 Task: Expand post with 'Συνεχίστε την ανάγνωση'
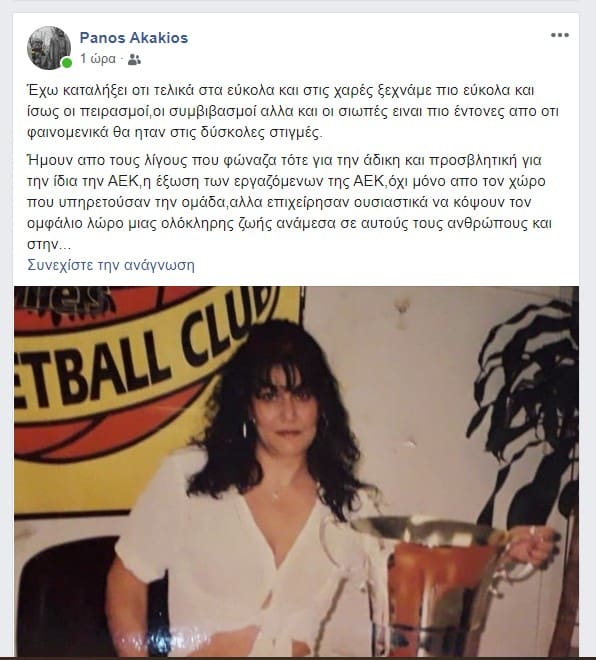pyautogui.click(x=111, y=265)
